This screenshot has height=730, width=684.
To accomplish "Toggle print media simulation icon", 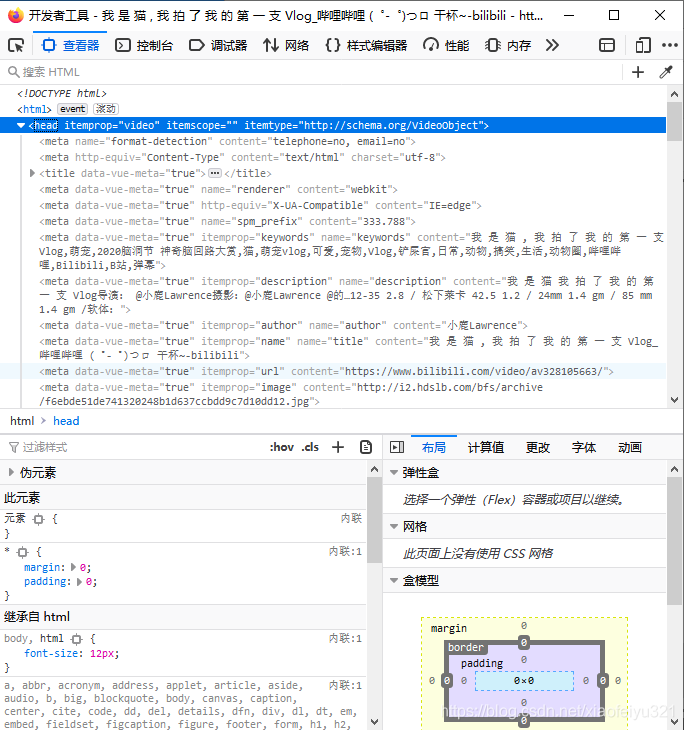I will pos(366,447).
